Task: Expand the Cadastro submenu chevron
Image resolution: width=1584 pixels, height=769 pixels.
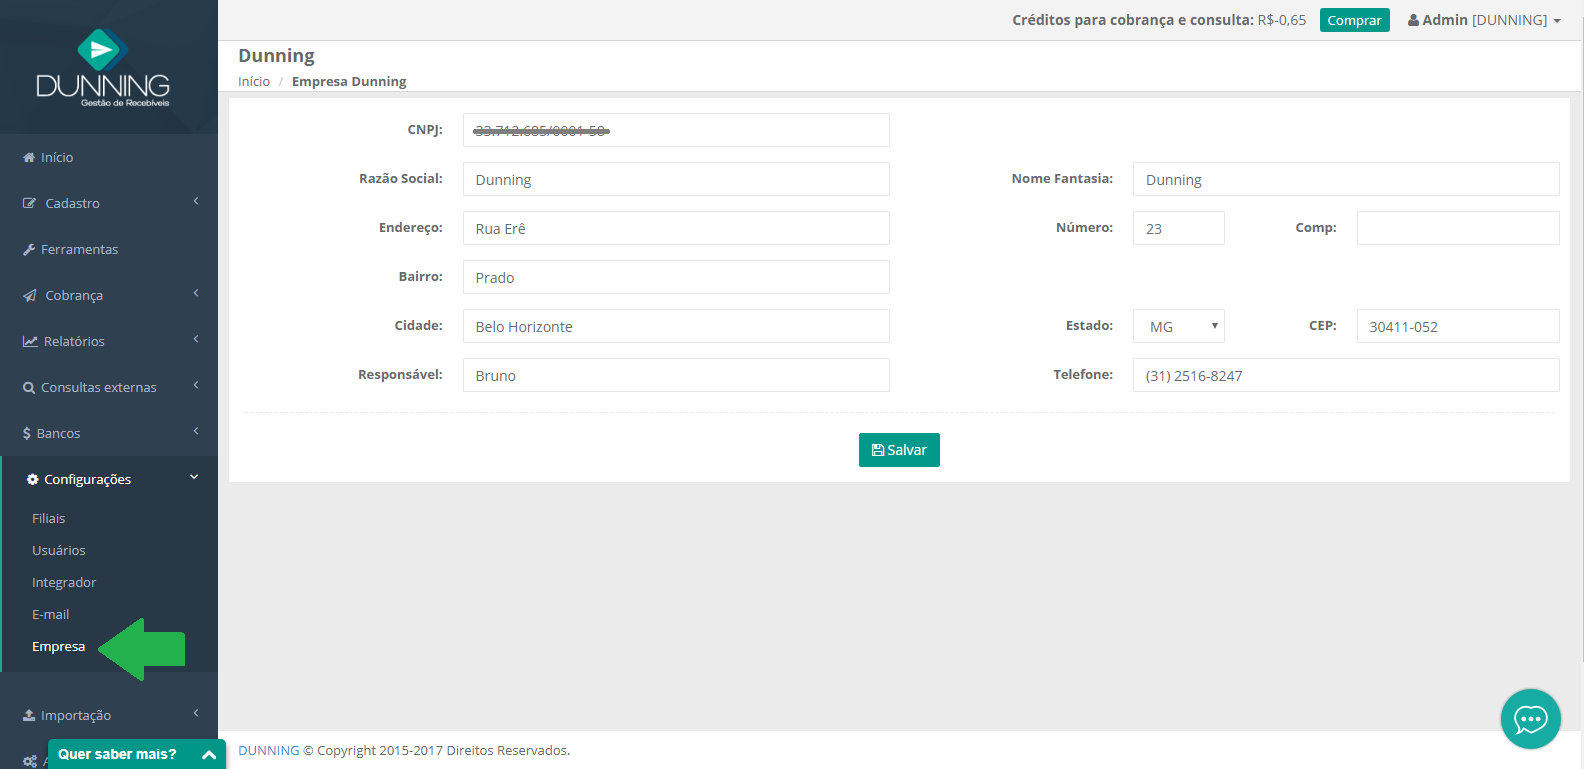Action: 196,201
